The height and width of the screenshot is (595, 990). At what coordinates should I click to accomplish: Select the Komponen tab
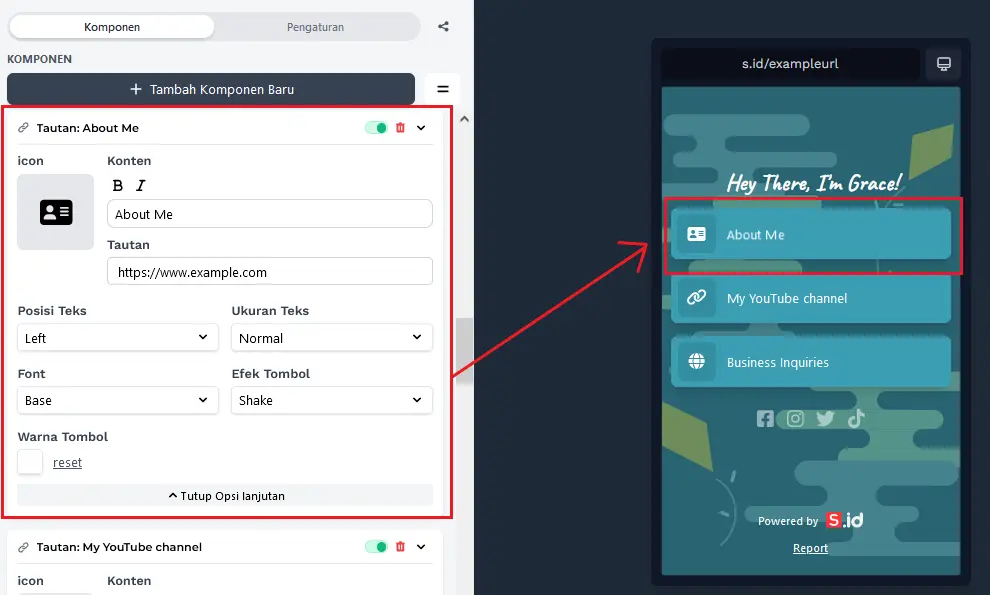111,27
